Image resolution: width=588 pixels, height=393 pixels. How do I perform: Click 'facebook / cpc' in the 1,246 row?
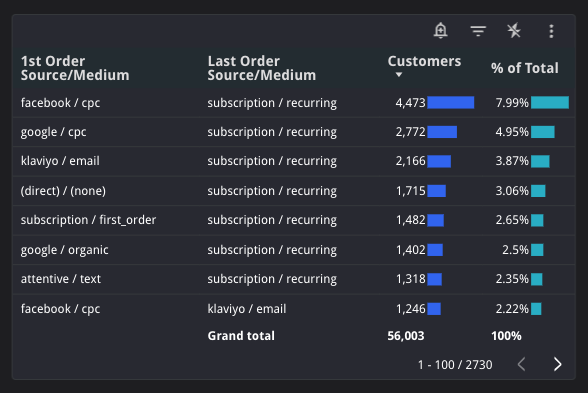pyautogui.click(x=60, y=309)
